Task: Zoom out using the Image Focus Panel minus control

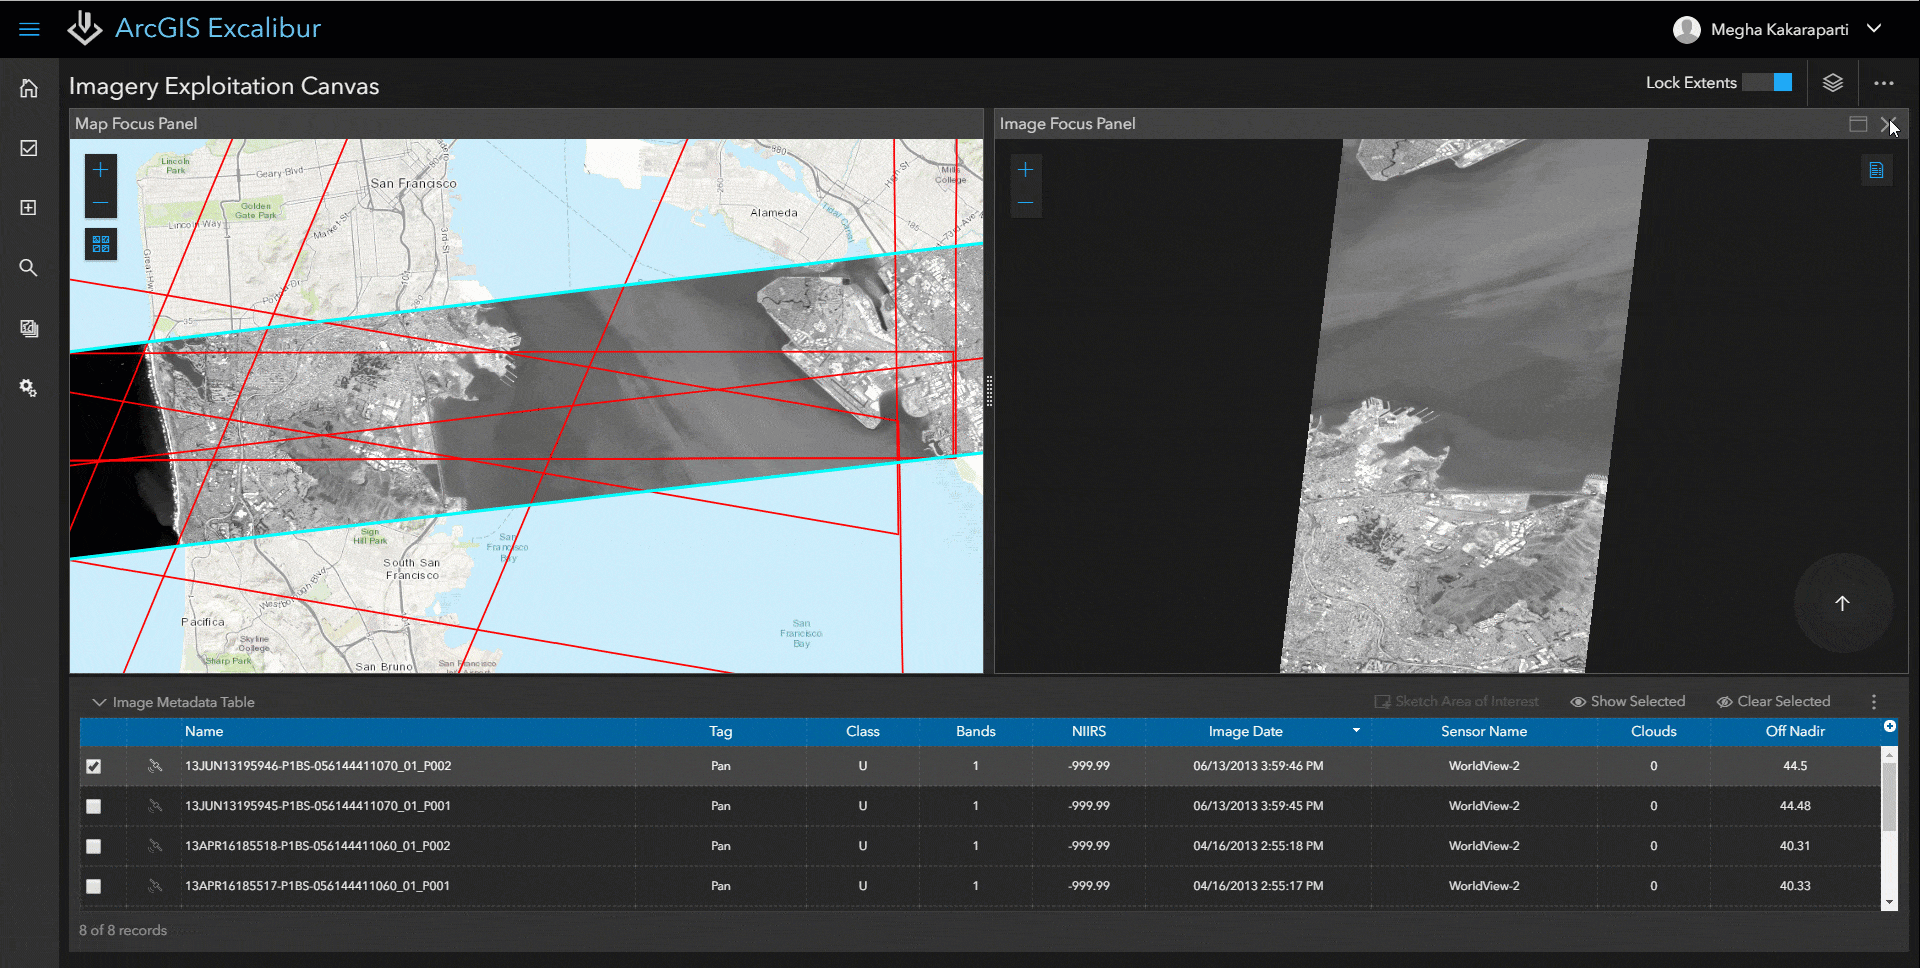Action: click(1025, 203)
